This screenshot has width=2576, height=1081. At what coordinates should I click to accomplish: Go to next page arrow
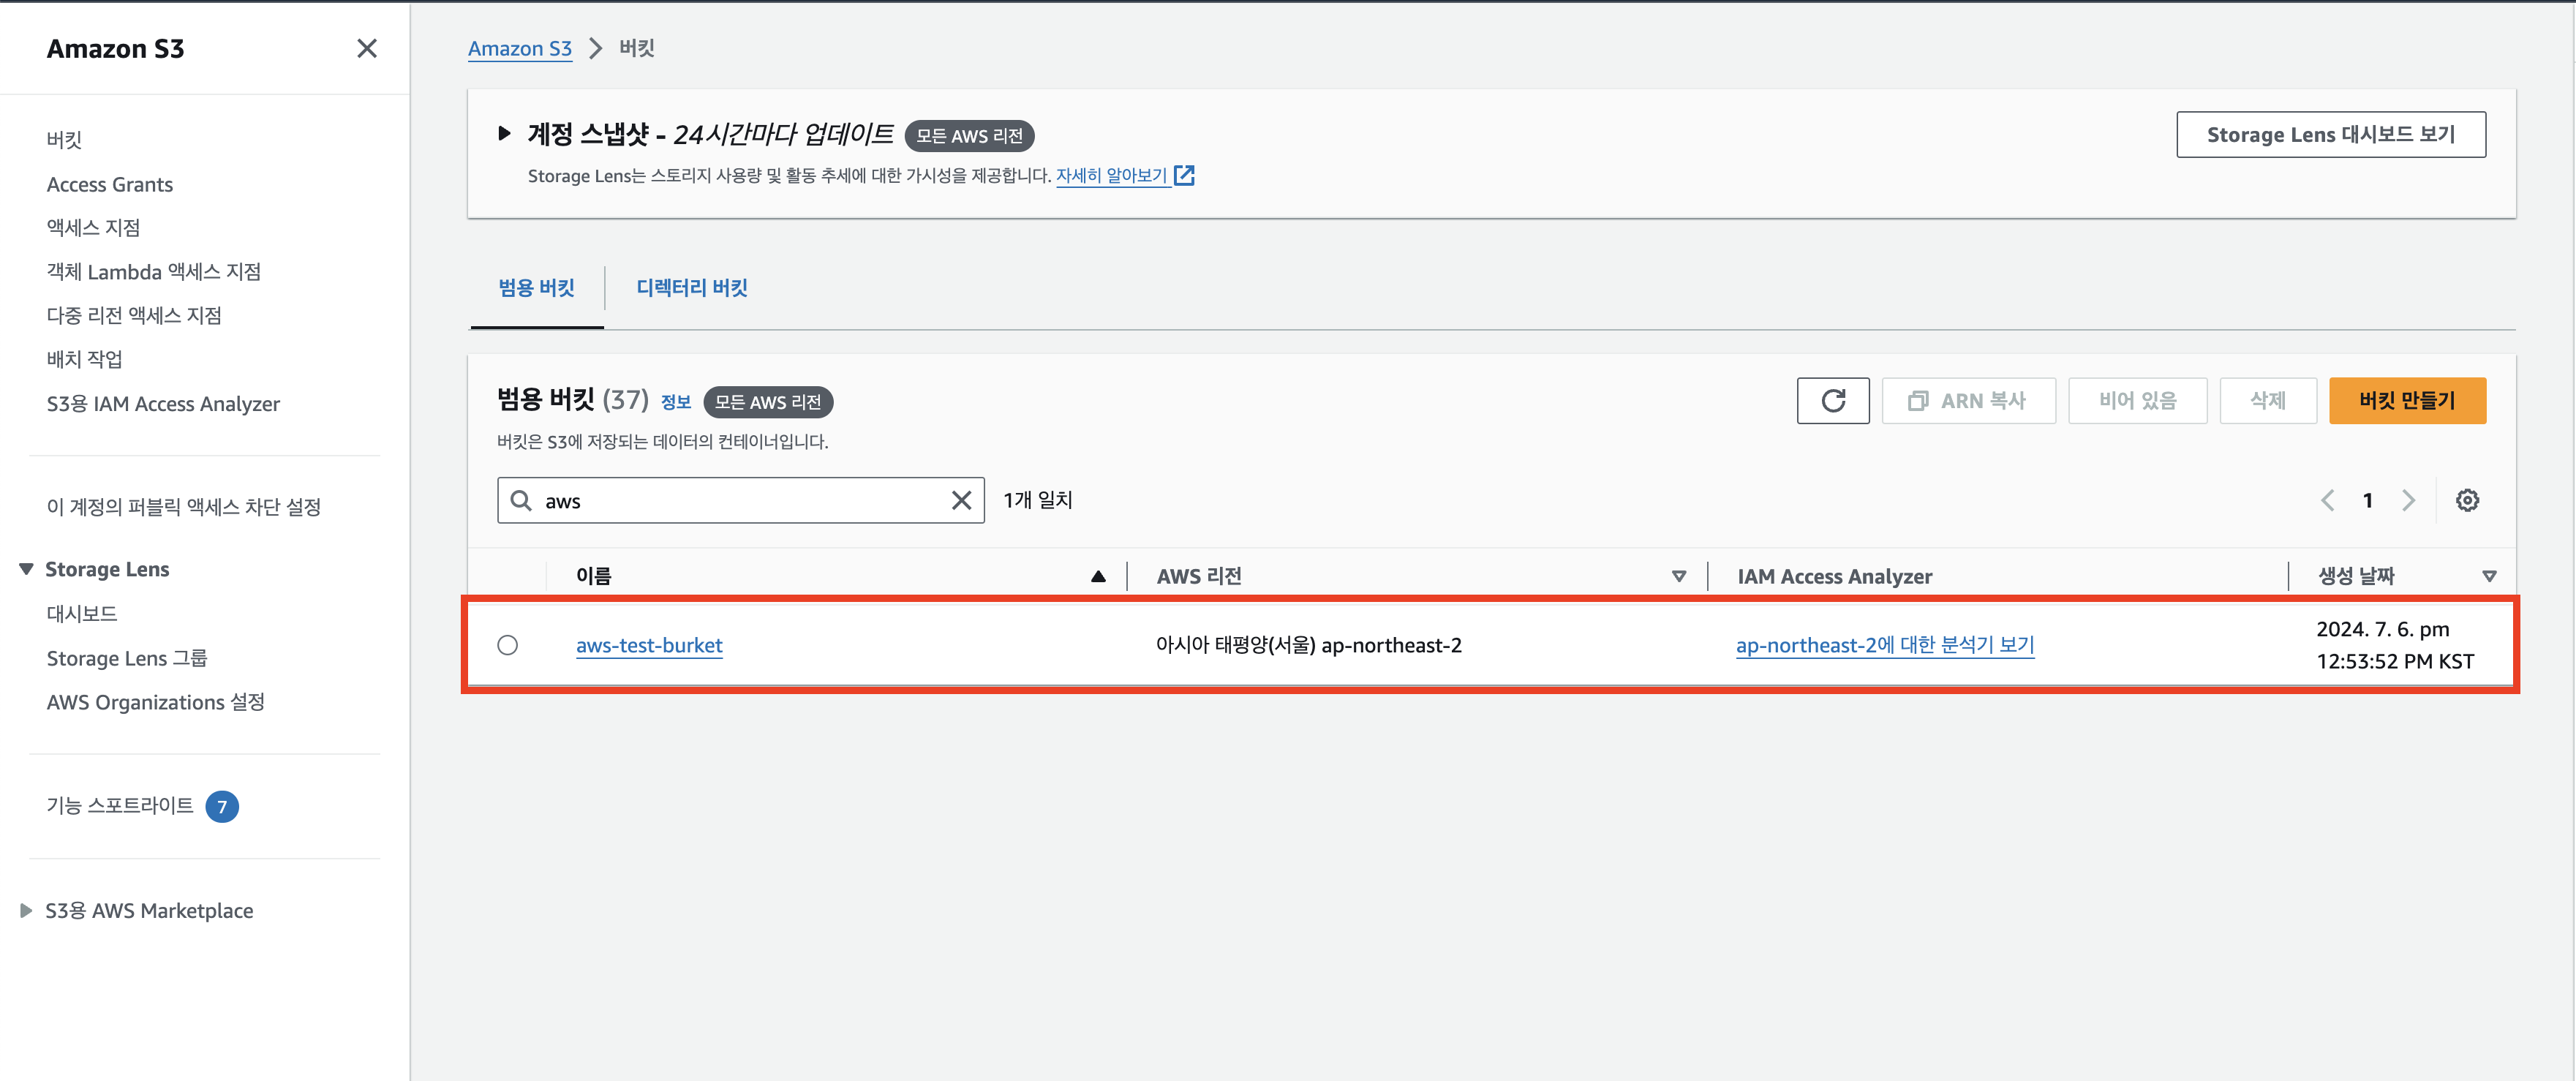point(2408,500)
